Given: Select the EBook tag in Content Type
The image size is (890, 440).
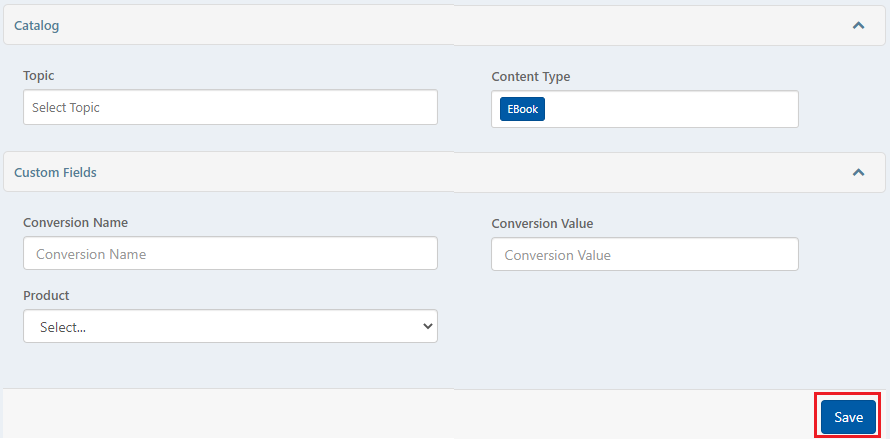Looking at the screenshot, I should click(x=522, y=109).
